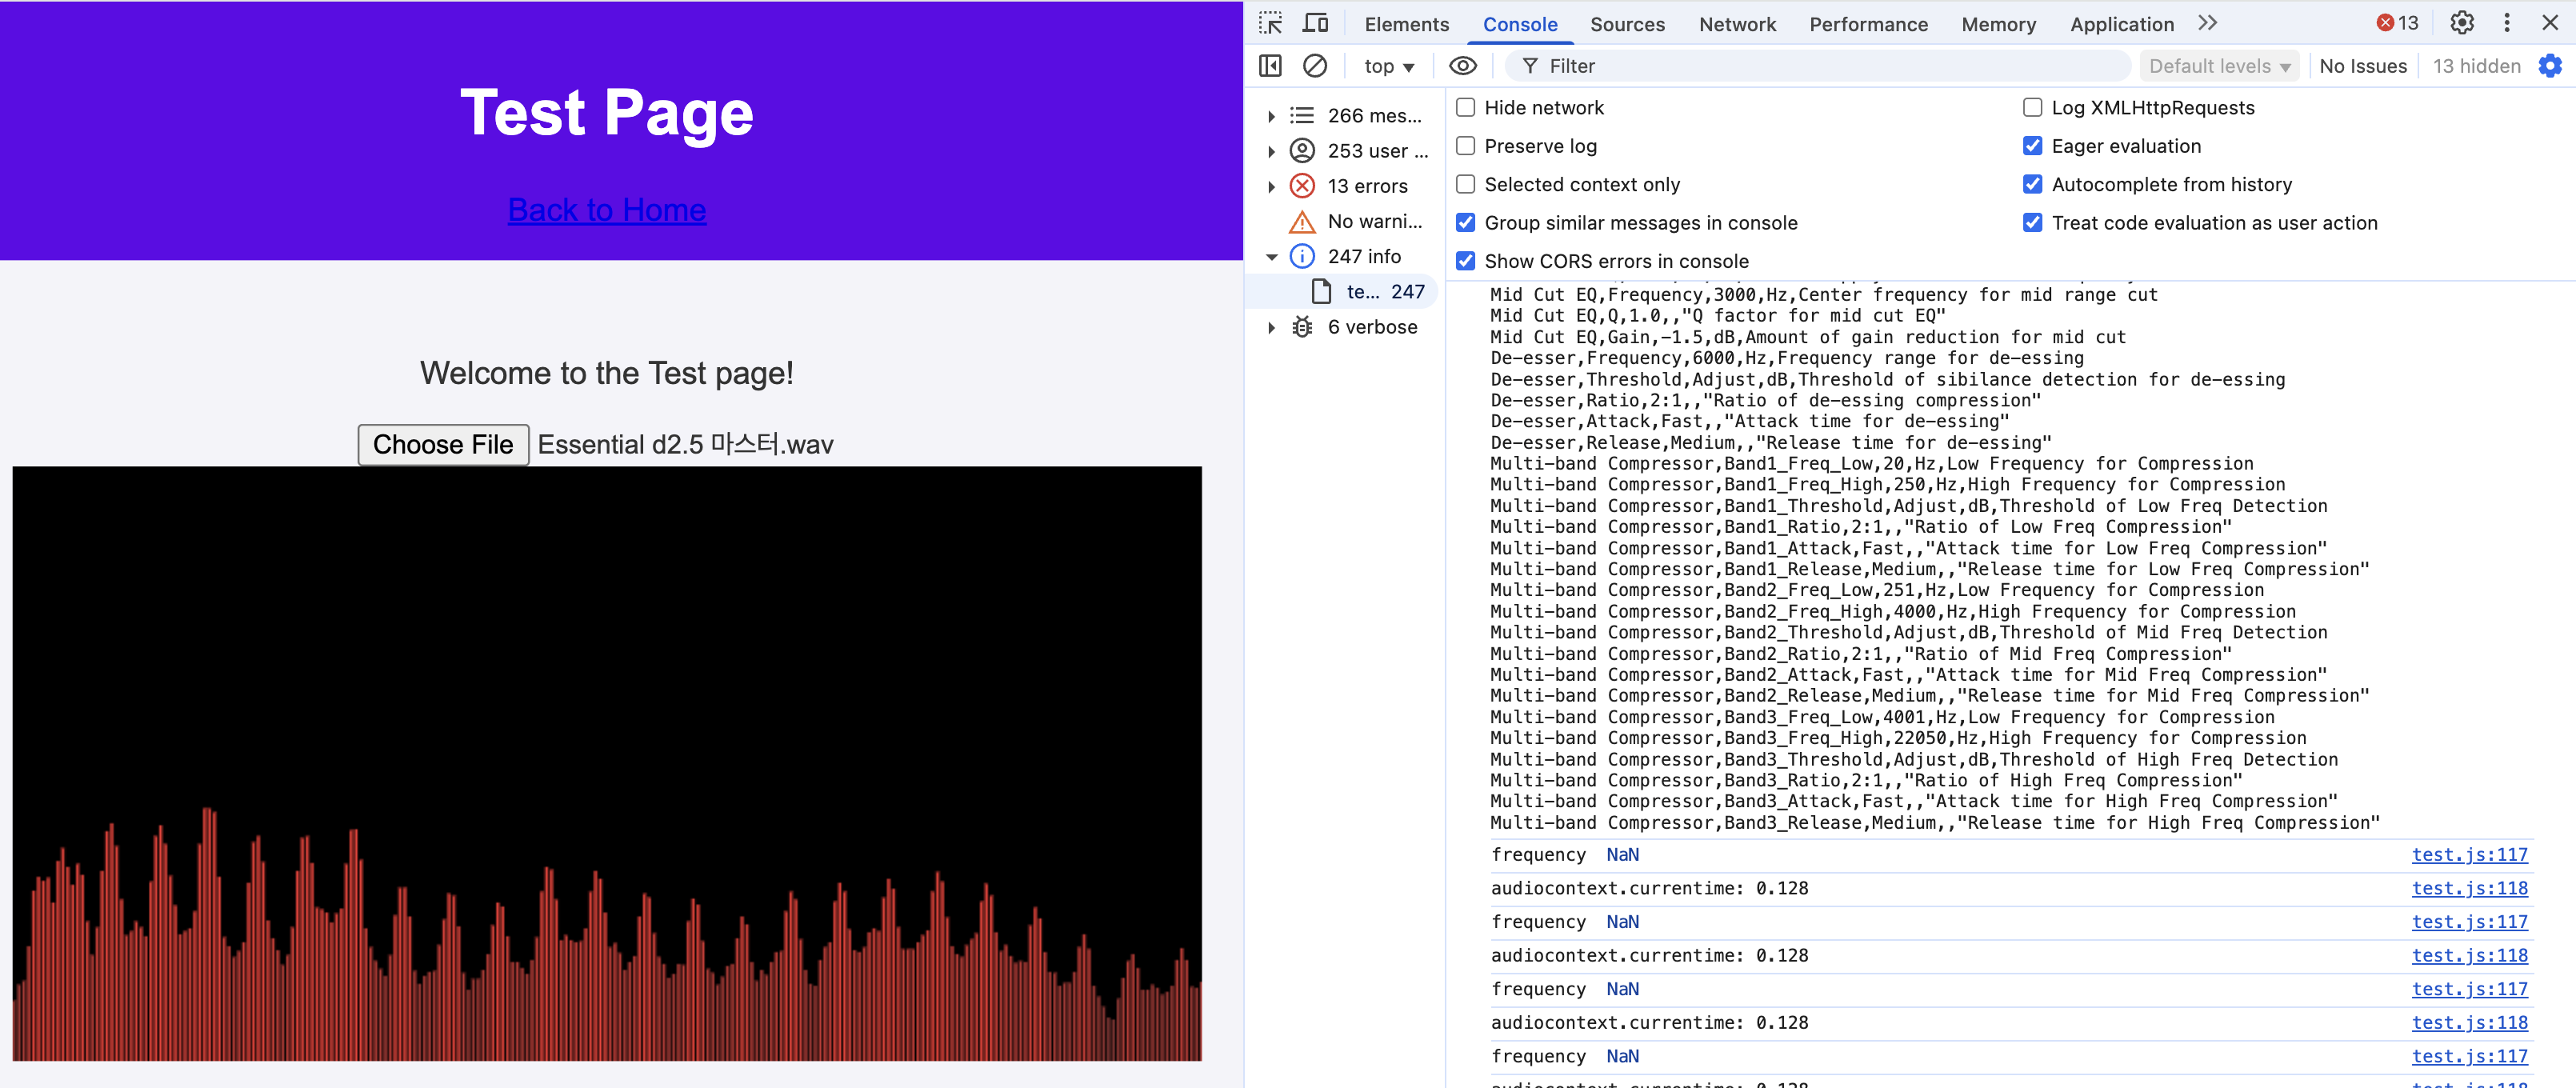Open DevTools settings gear icon

tap(2461, 23)
